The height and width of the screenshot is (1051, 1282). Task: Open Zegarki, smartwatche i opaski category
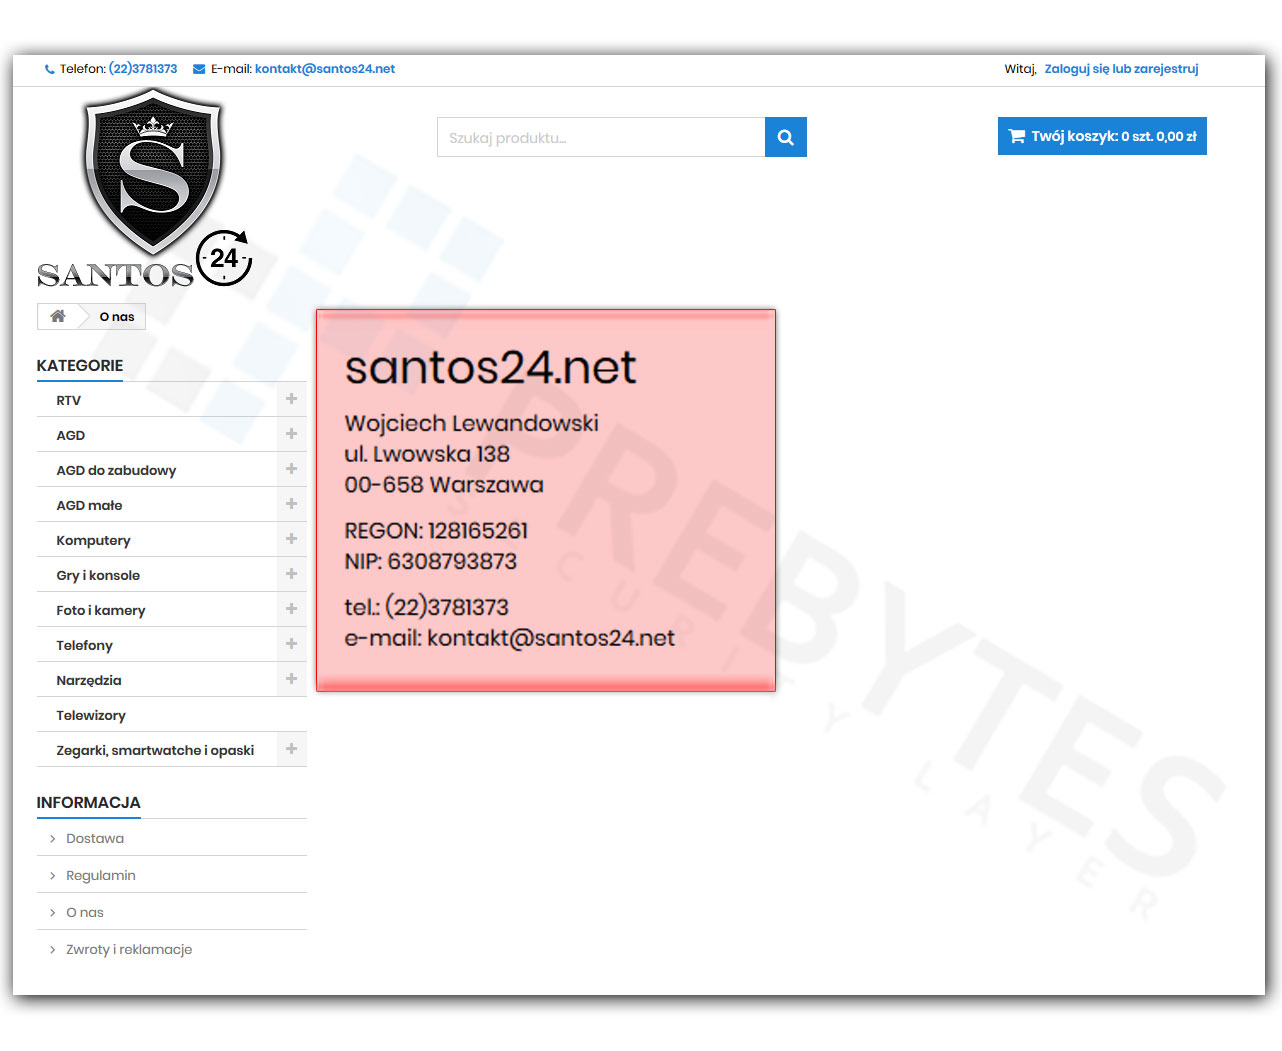tap(155, 750)
